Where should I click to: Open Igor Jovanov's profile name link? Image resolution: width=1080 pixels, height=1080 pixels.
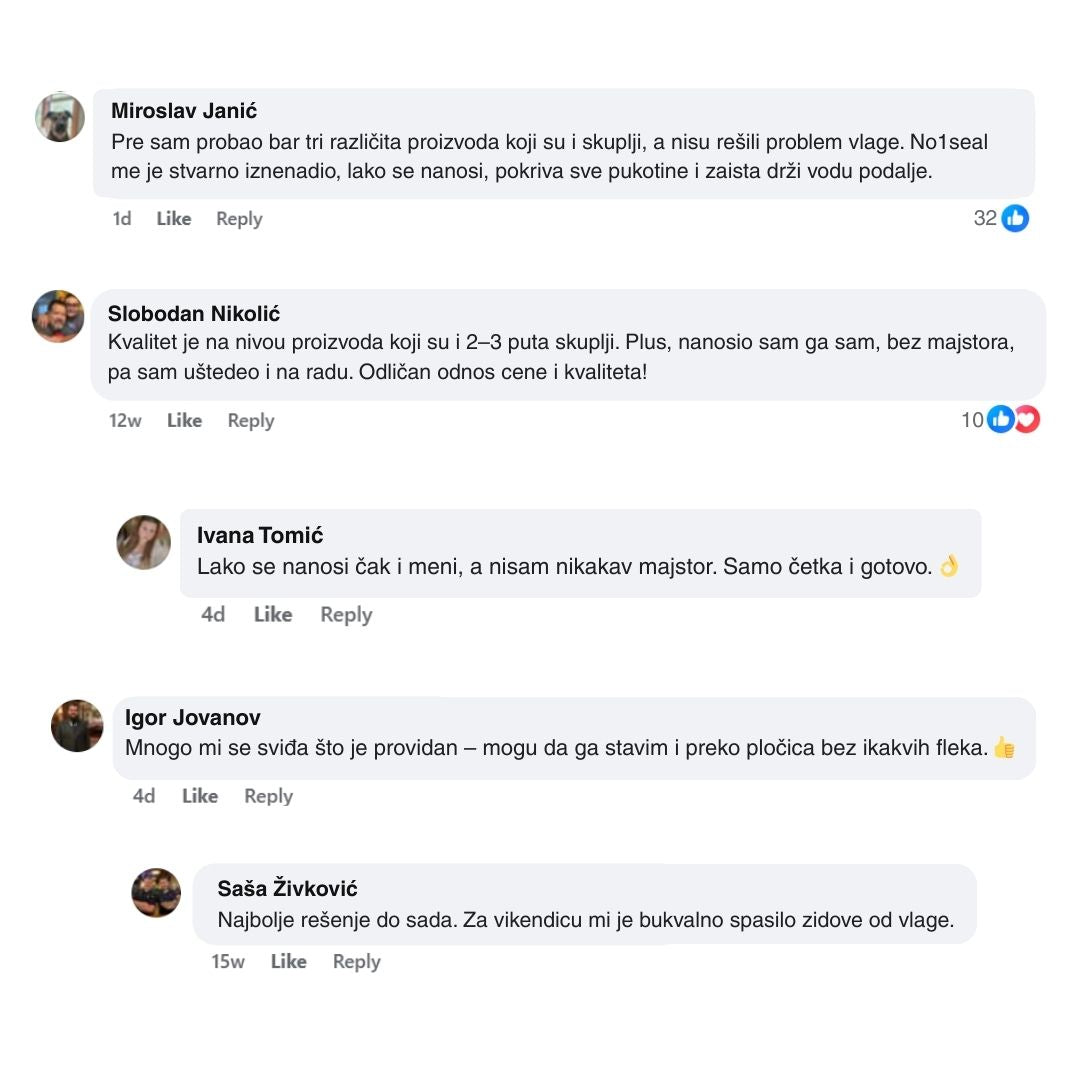192,717
